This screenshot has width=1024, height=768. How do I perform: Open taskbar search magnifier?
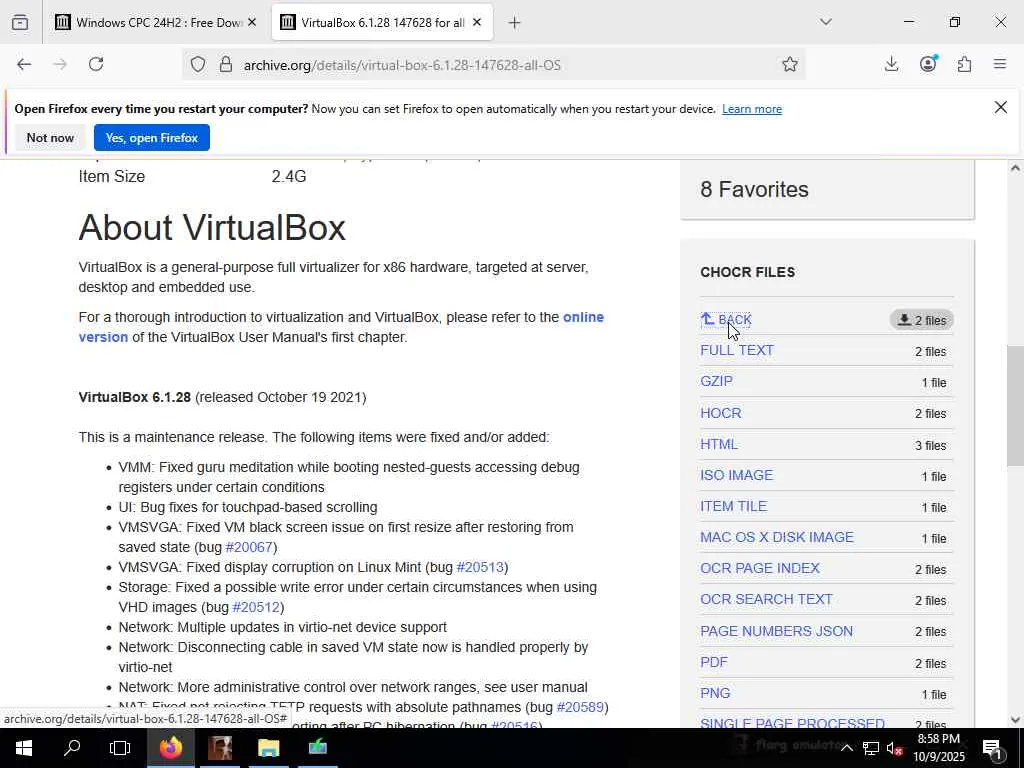pos(72,748)
